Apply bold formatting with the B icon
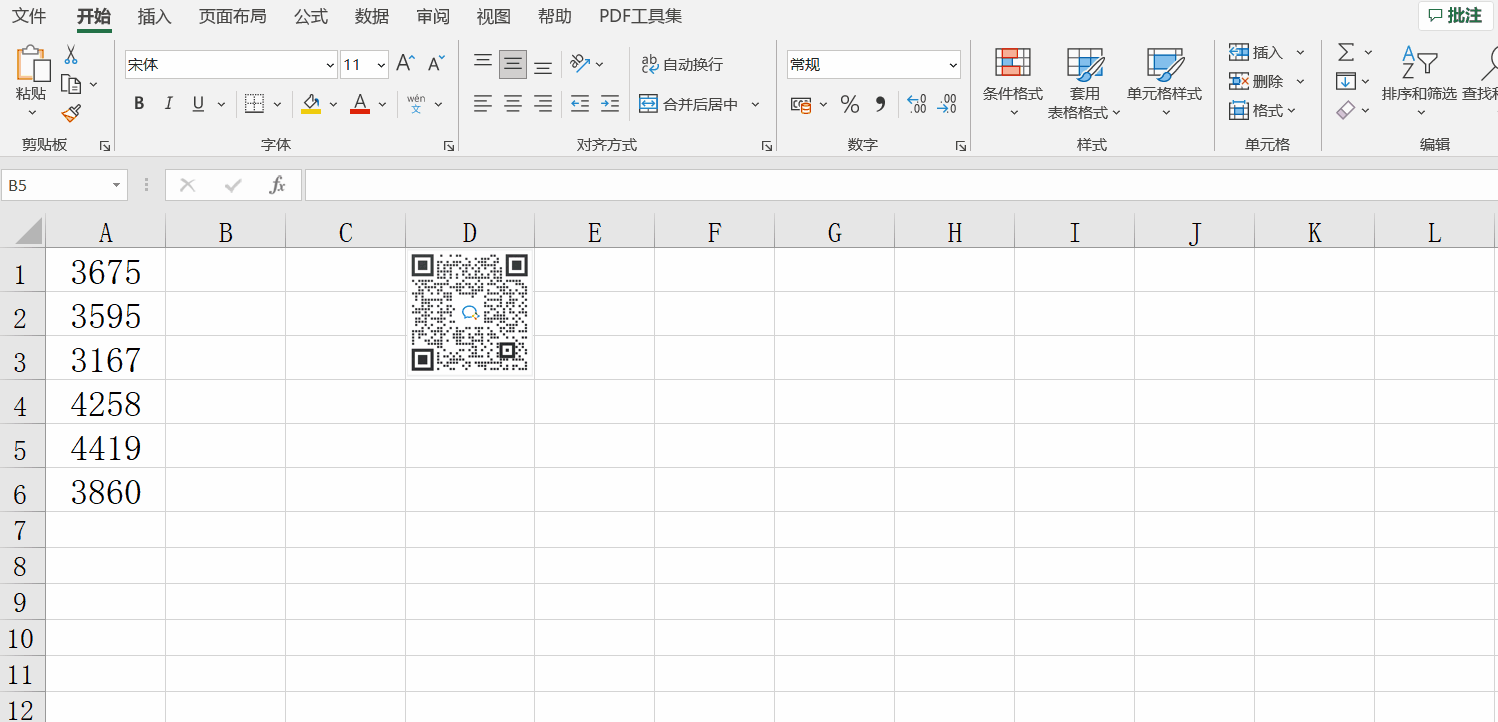This screenshot has width=1498, height=722. (x=139, y=103)
